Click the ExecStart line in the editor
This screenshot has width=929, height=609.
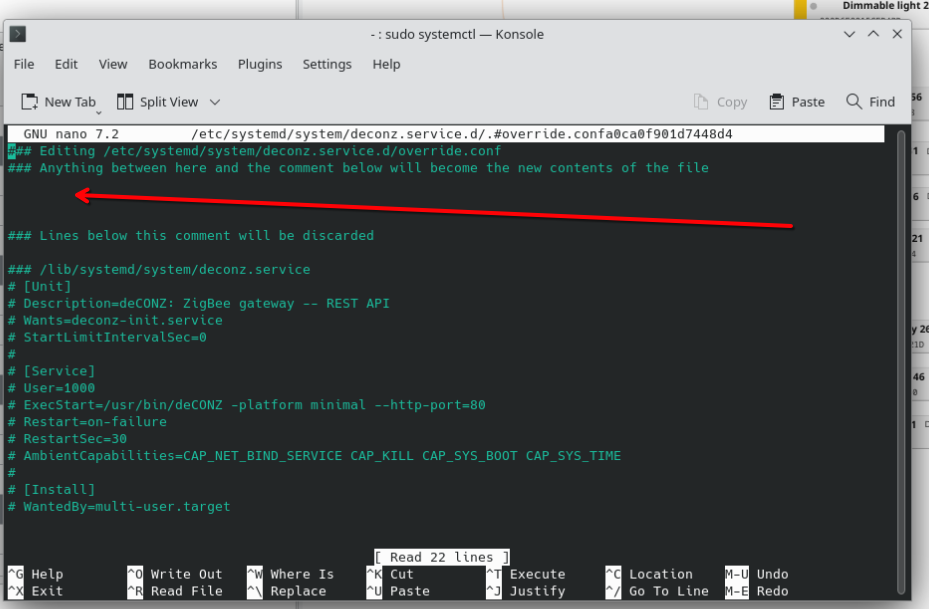point(247,405)
